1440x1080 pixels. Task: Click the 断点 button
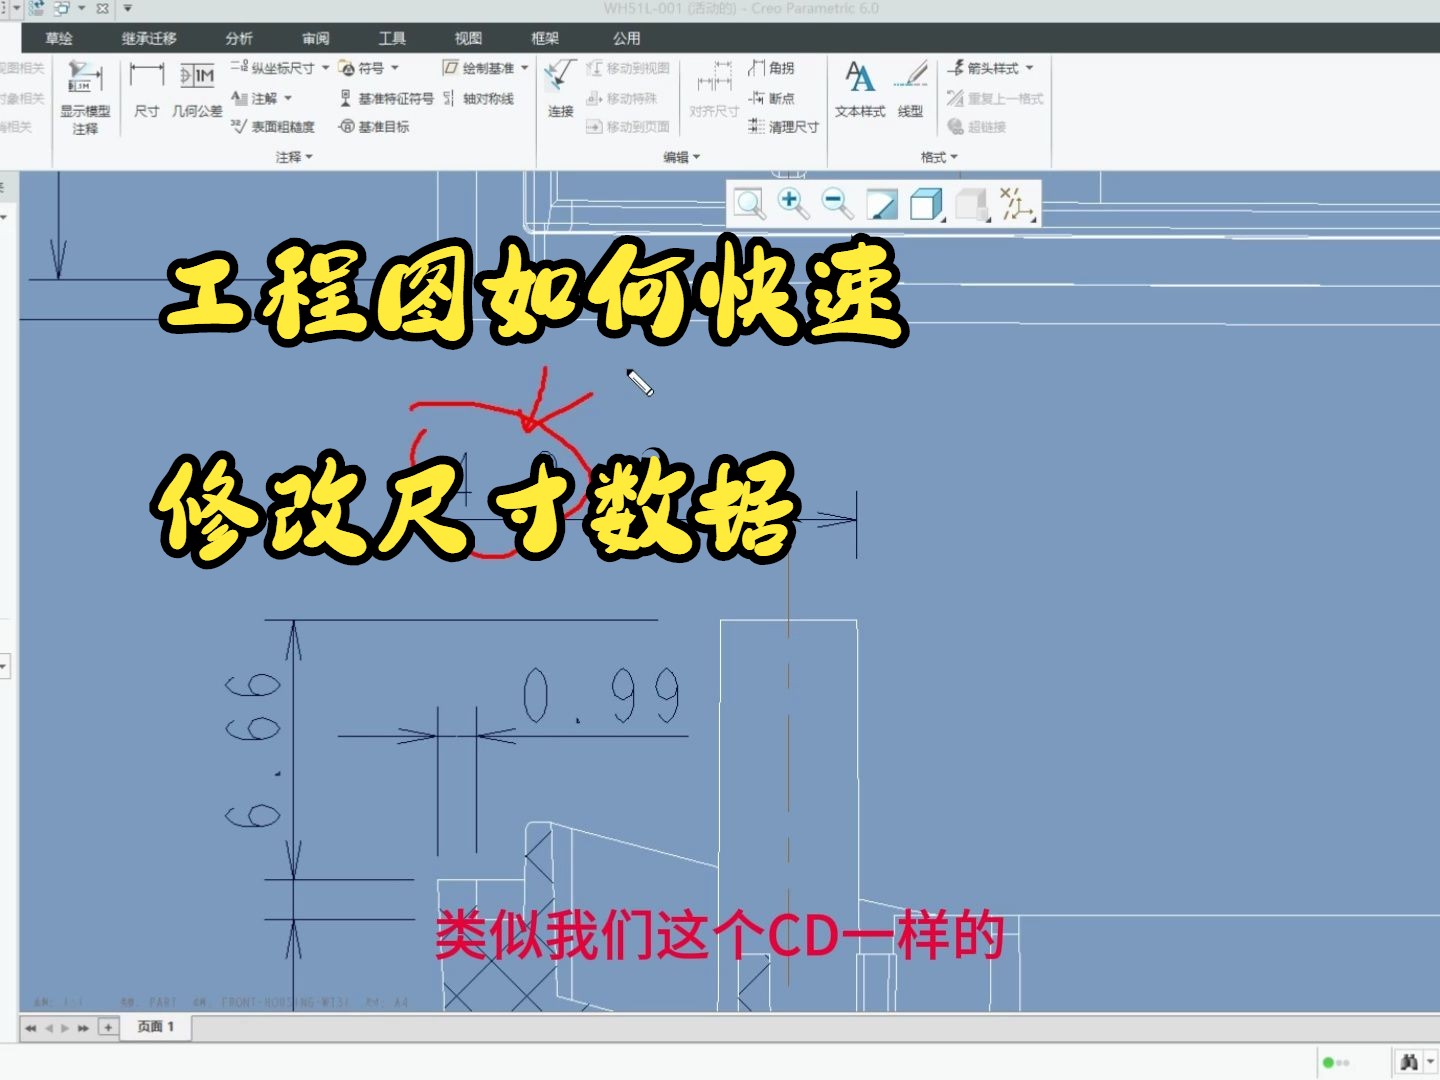(x=774, y=98)
